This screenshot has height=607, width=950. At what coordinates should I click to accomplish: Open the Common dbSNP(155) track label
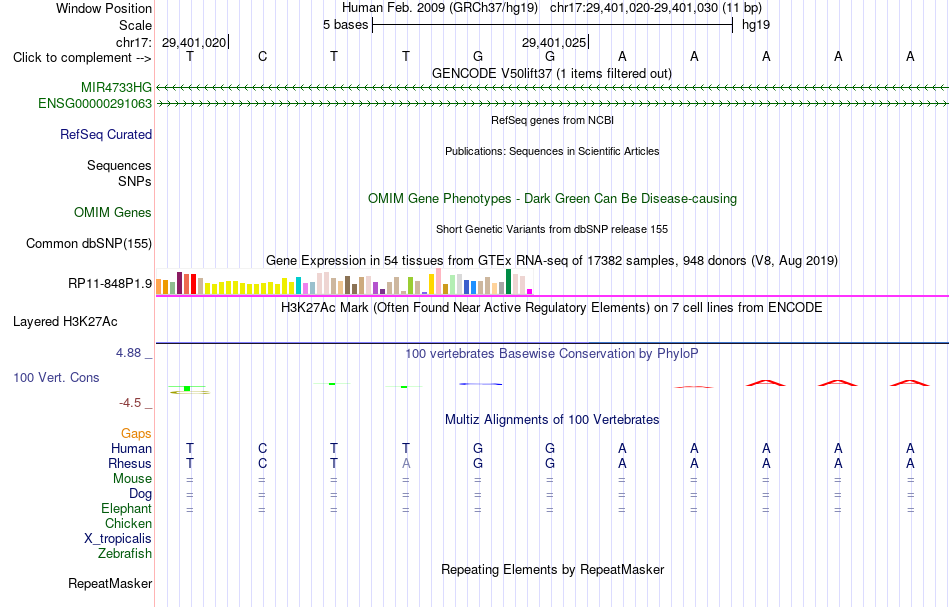(89, 244)
